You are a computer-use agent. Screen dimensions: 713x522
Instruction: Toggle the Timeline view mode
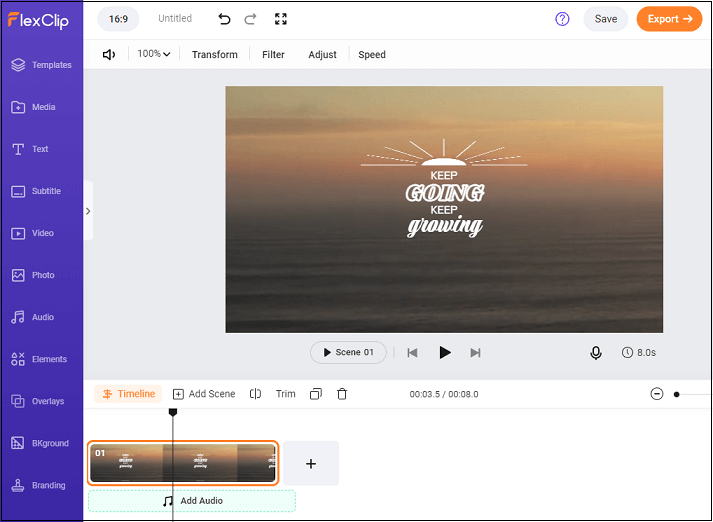pos(128,394)
